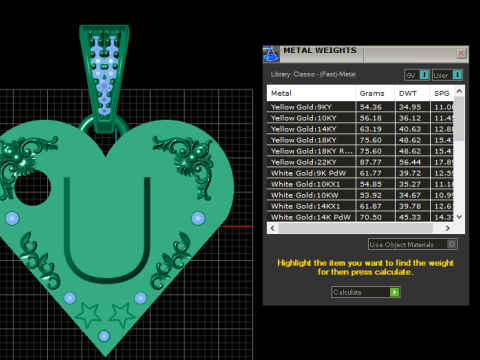Viewport: 480px width, 360px height.
Task: Select the bottom-most gem on the heart
Action: point(104,336)
